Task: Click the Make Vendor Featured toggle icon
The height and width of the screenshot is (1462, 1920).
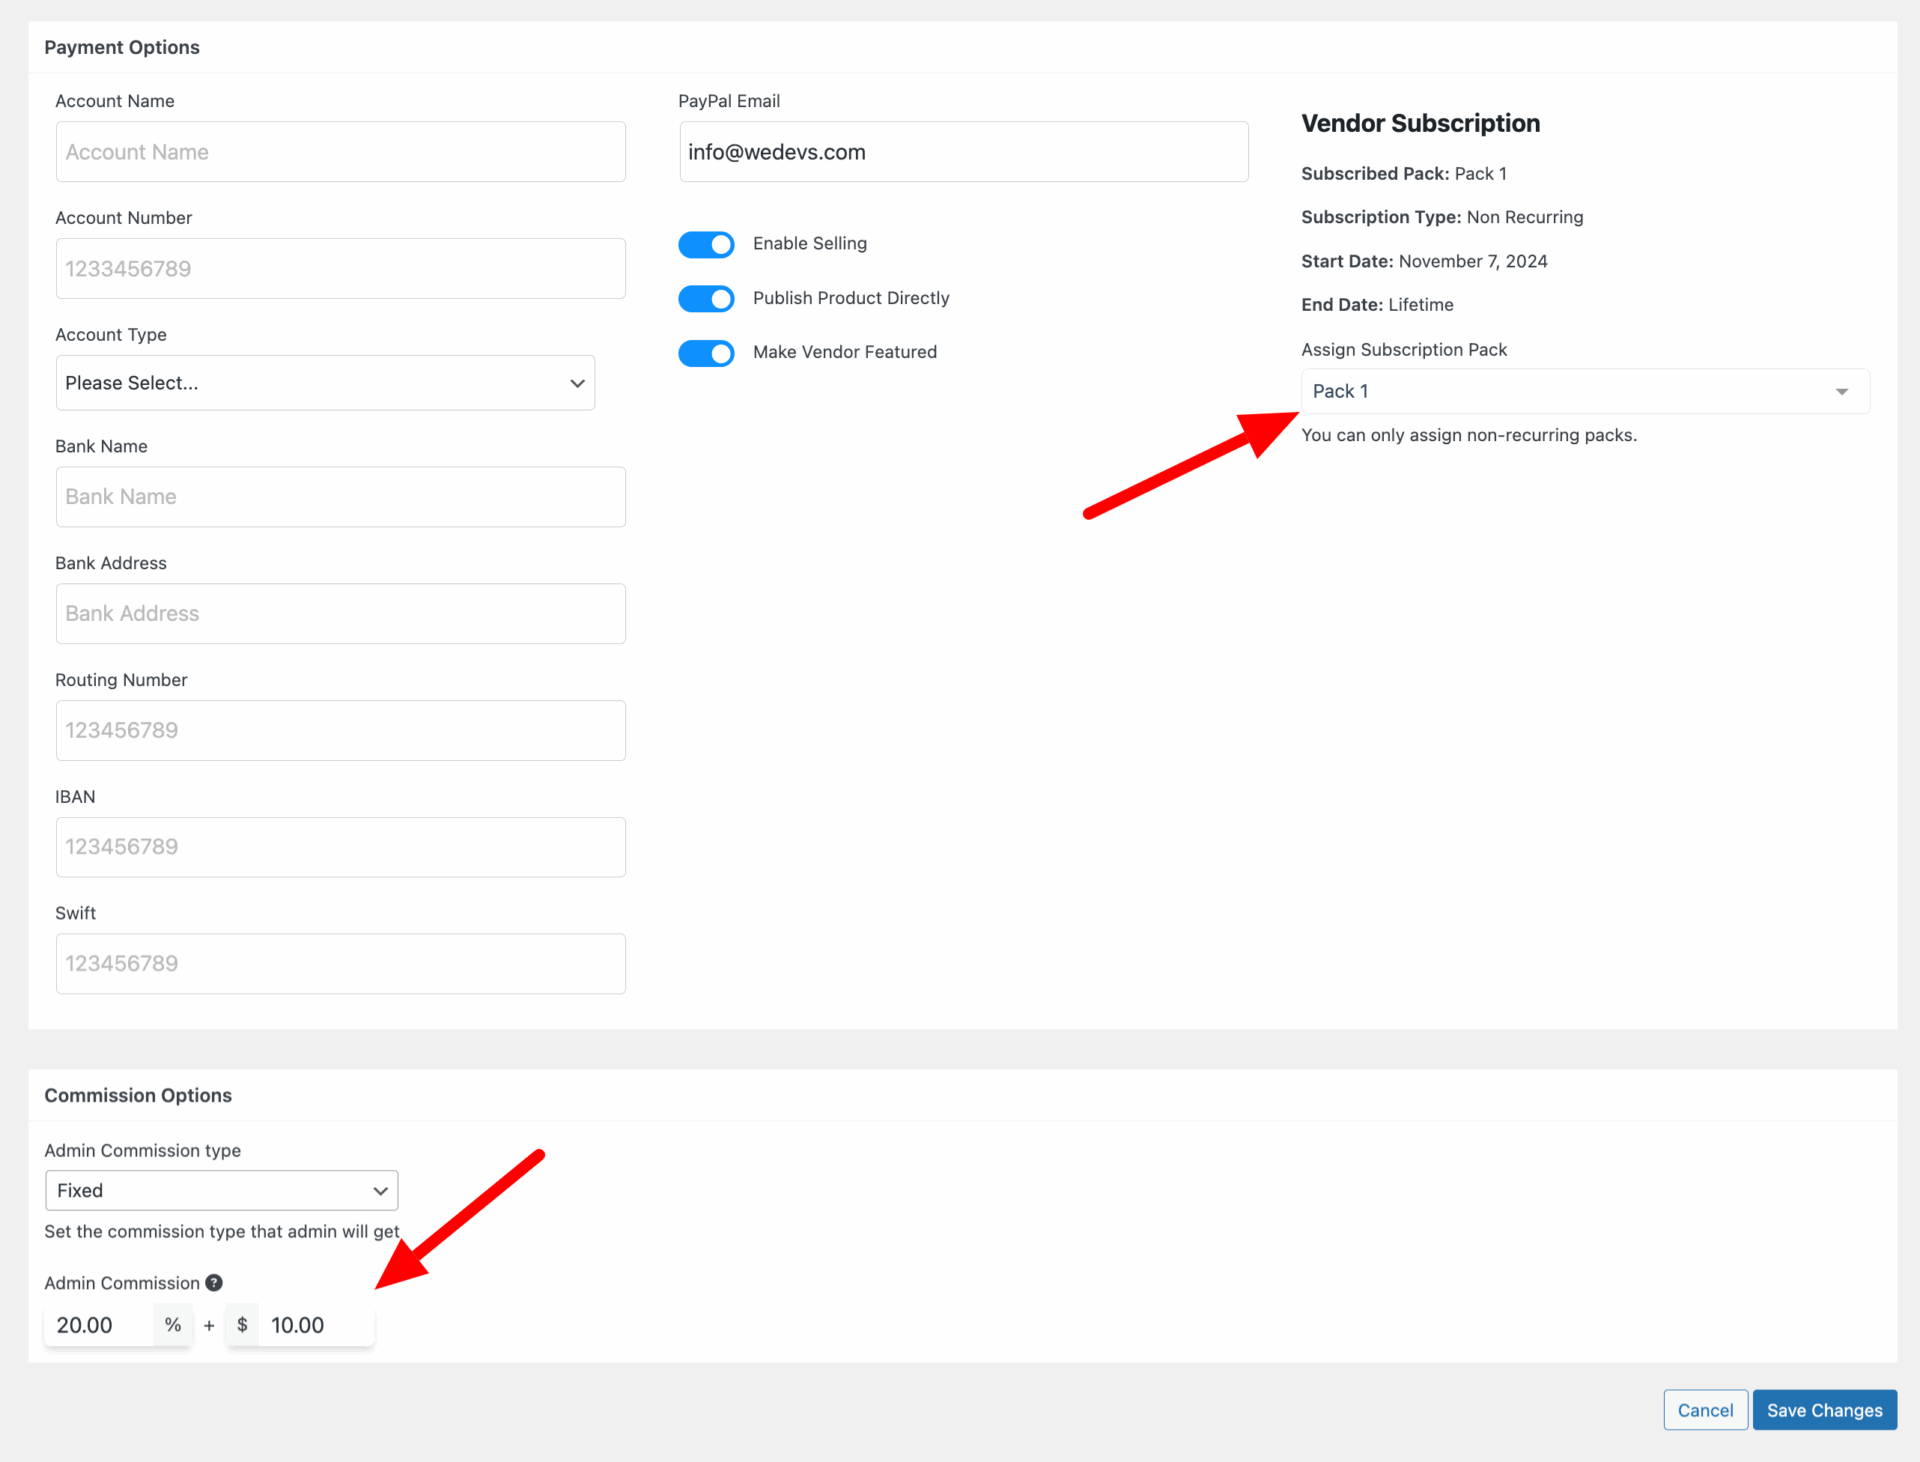Action: [x=710, y=352]
